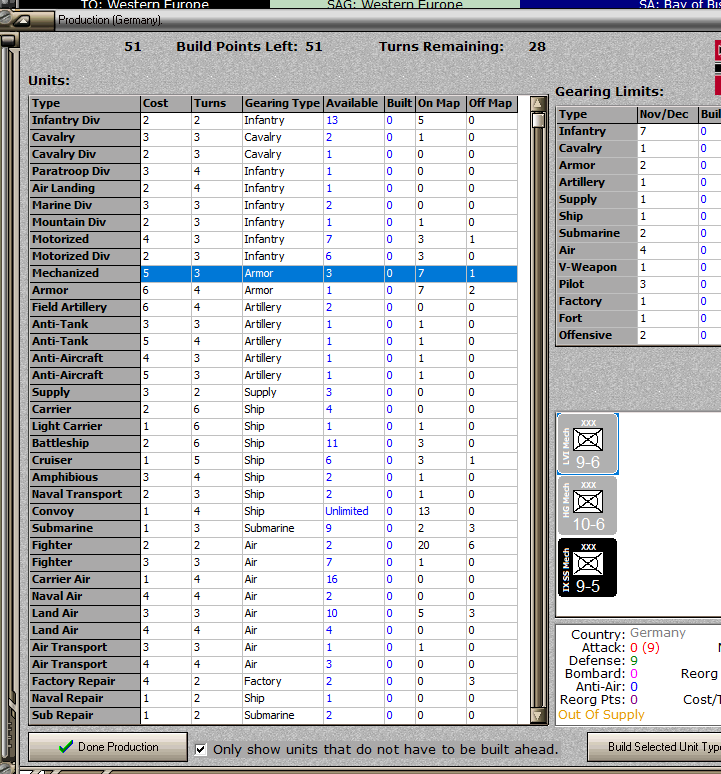Select the LVI Mech 9-6 unit counter
The height and width of the screenshot is (774, 721).
(x=587, y=444)
